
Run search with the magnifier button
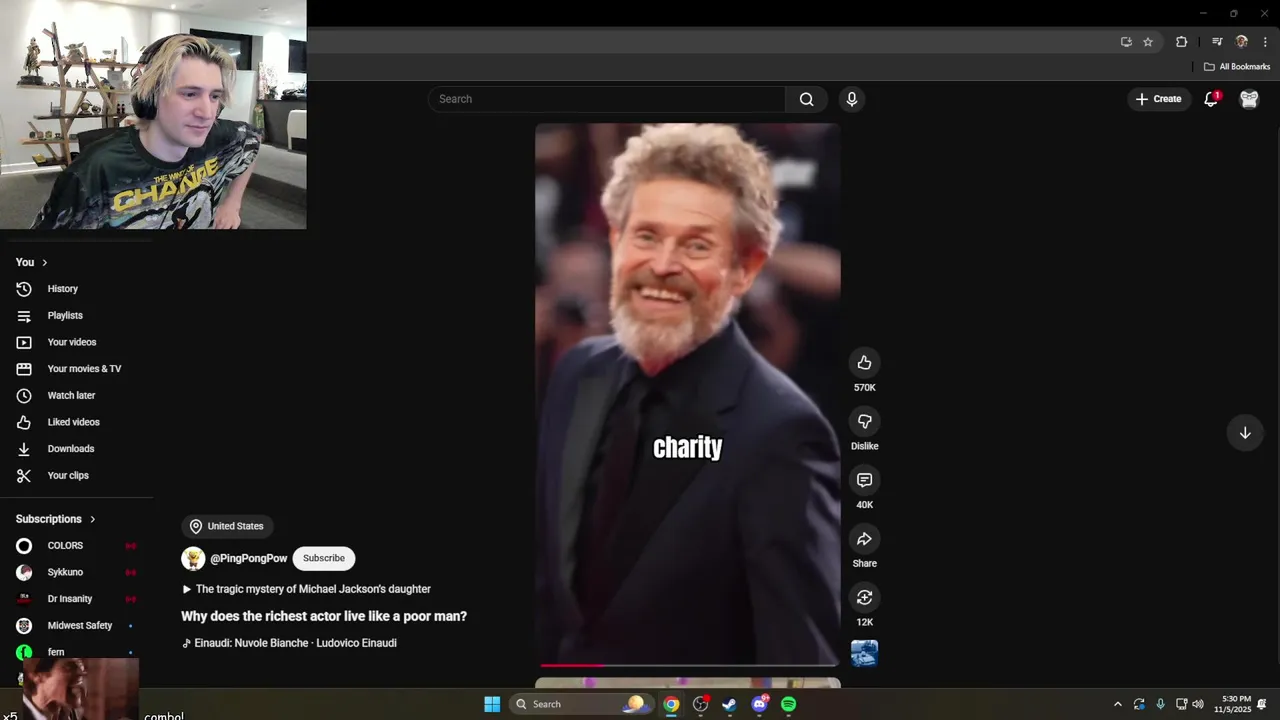[807, 99]
